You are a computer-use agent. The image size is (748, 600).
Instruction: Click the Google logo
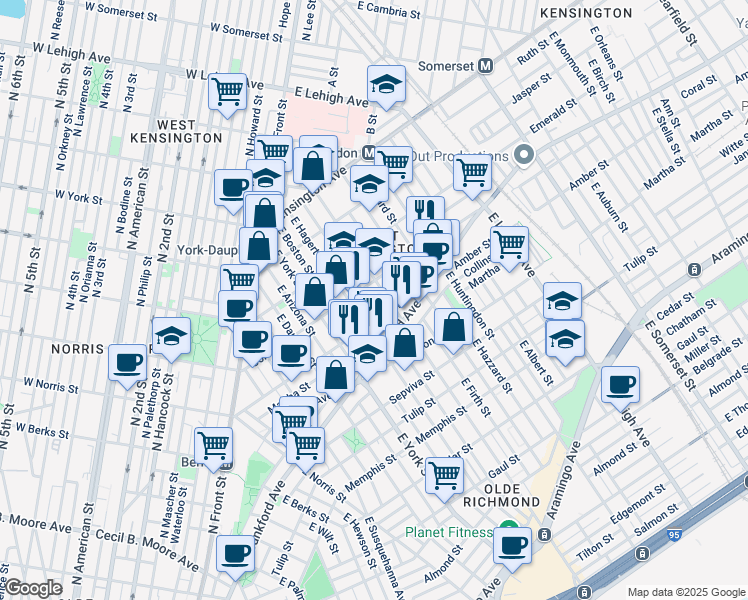(x=33, y=589)
